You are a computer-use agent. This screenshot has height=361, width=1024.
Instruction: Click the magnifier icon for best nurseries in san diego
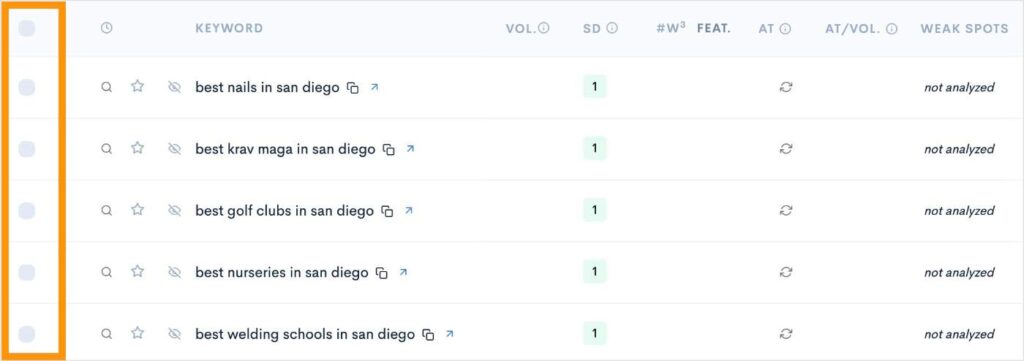(106, 272)
